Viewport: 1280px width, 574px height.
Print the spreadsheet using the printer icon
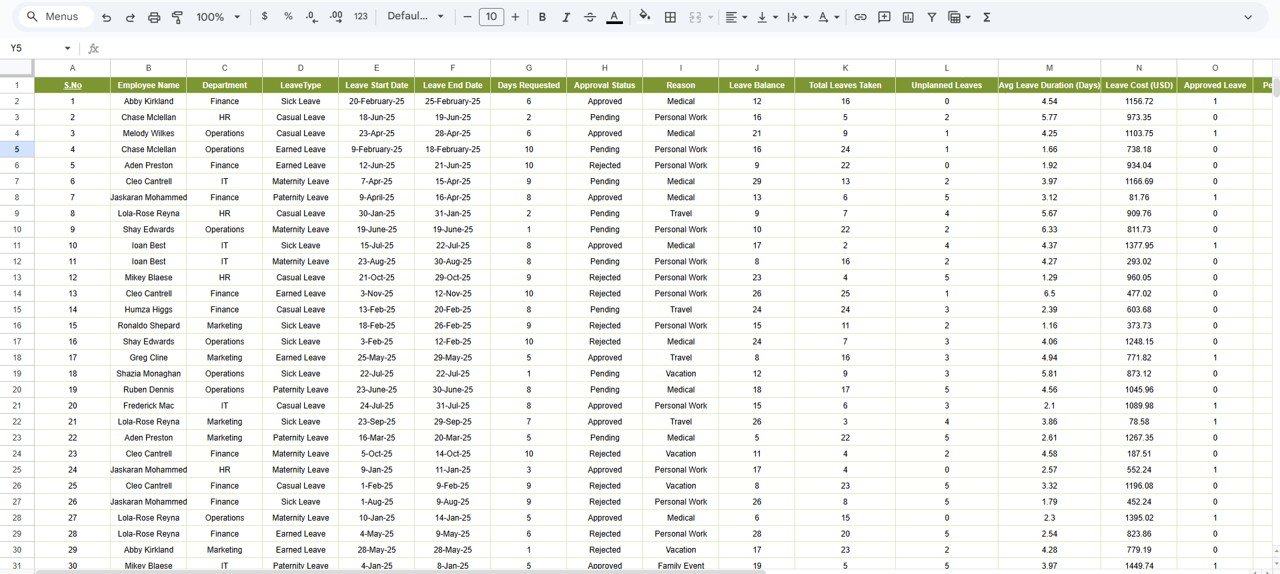coord(154,17)
